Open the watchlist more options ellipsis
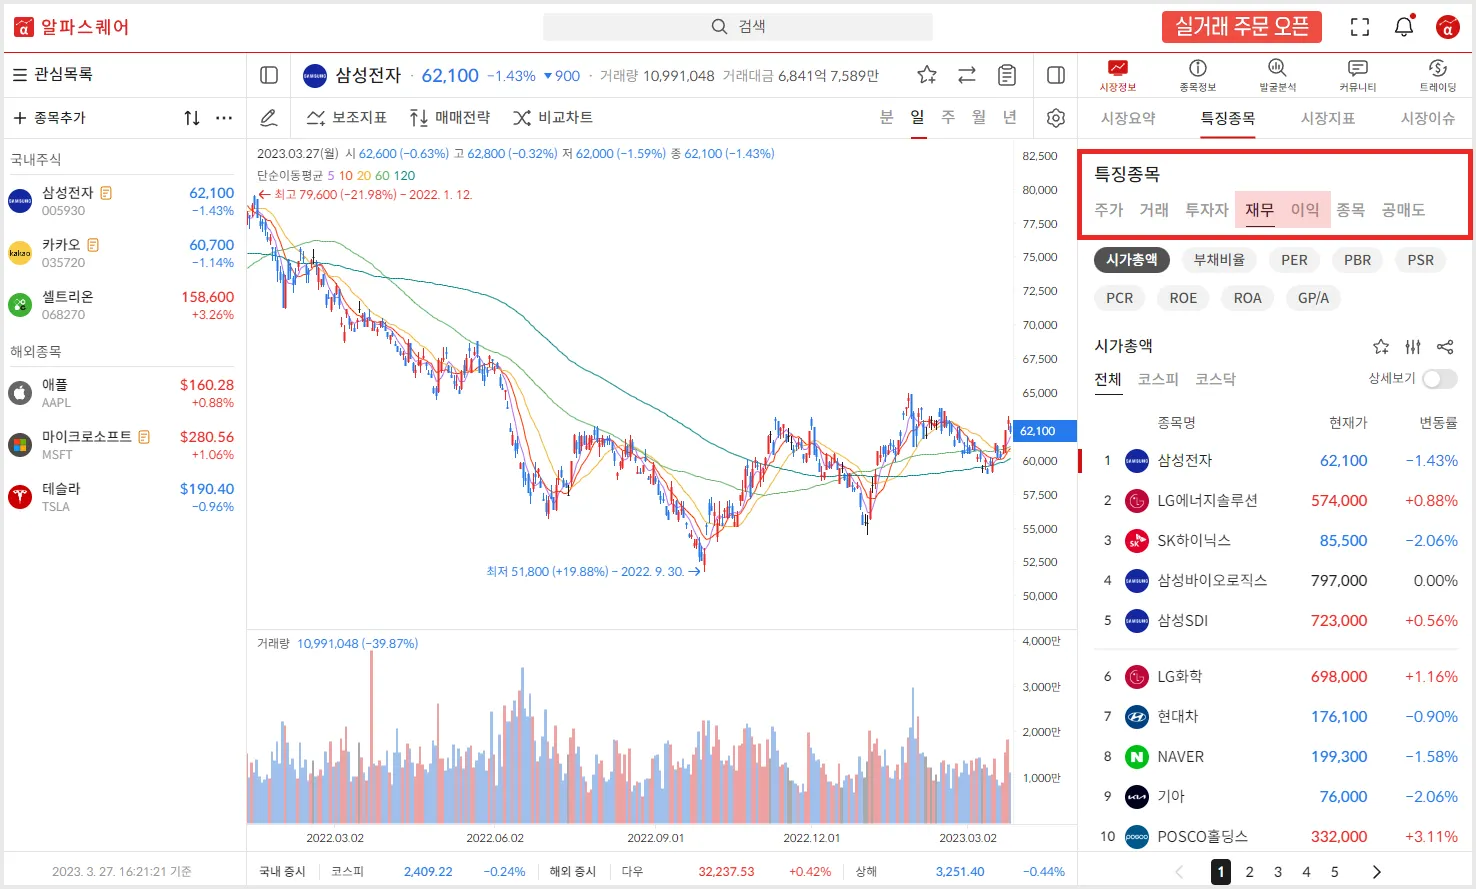 (224, 118)
